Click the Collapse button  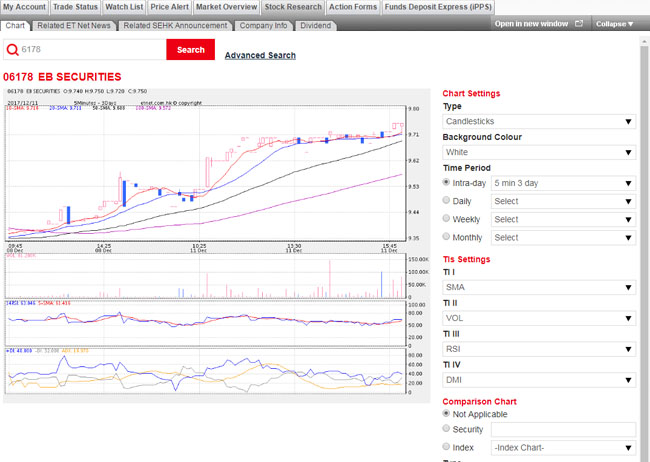pyautogui.click(x=615, y=24)
